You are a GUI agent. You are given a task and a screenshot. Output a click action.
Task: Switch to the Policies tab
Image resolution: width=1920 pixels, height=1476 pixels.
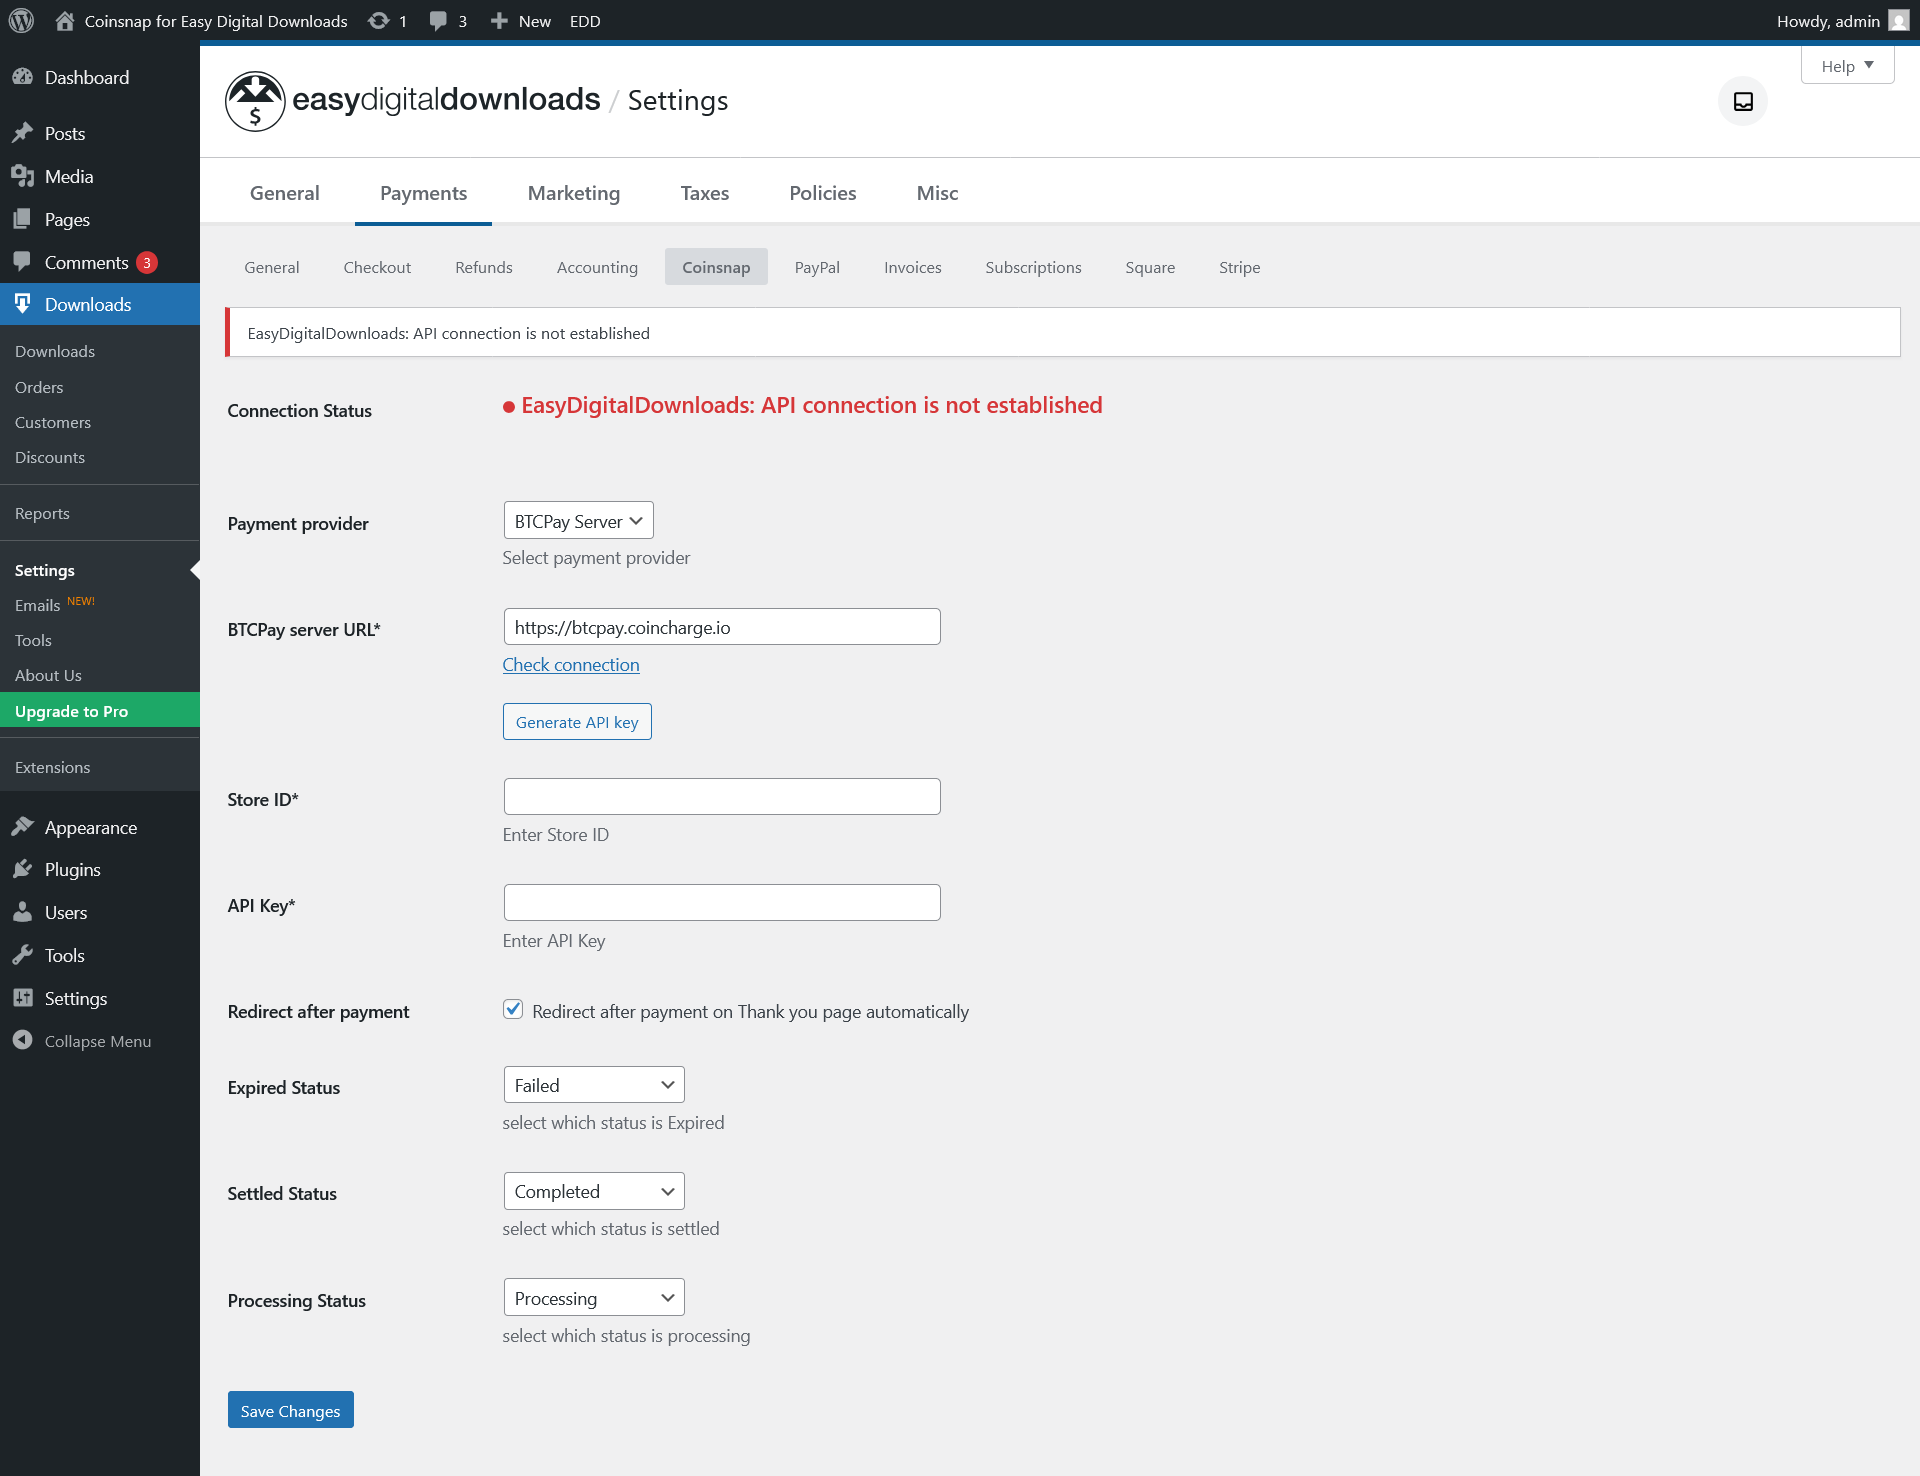click(x=823, y=193)
